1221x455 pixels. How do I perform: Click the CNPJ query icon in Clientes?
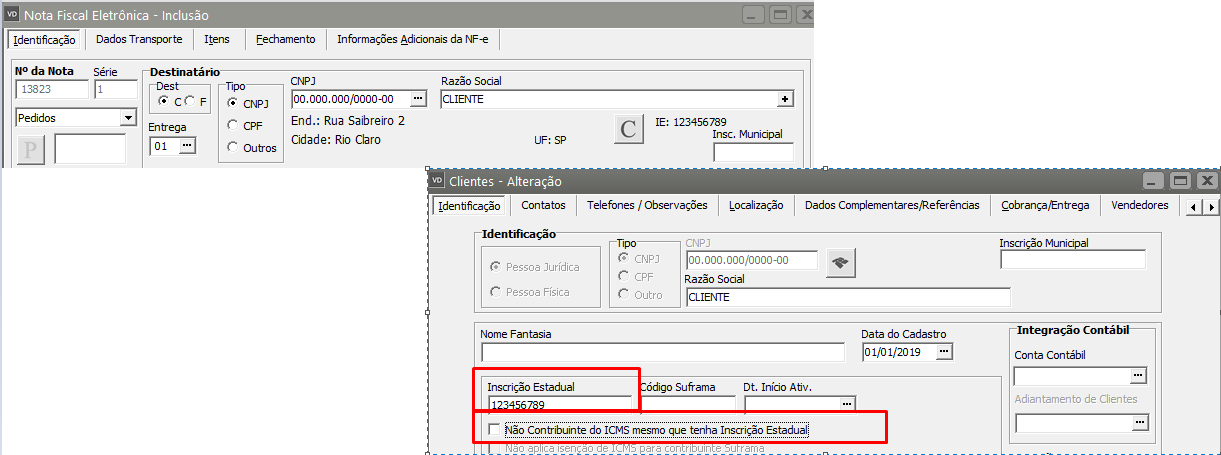pos(840,262)
